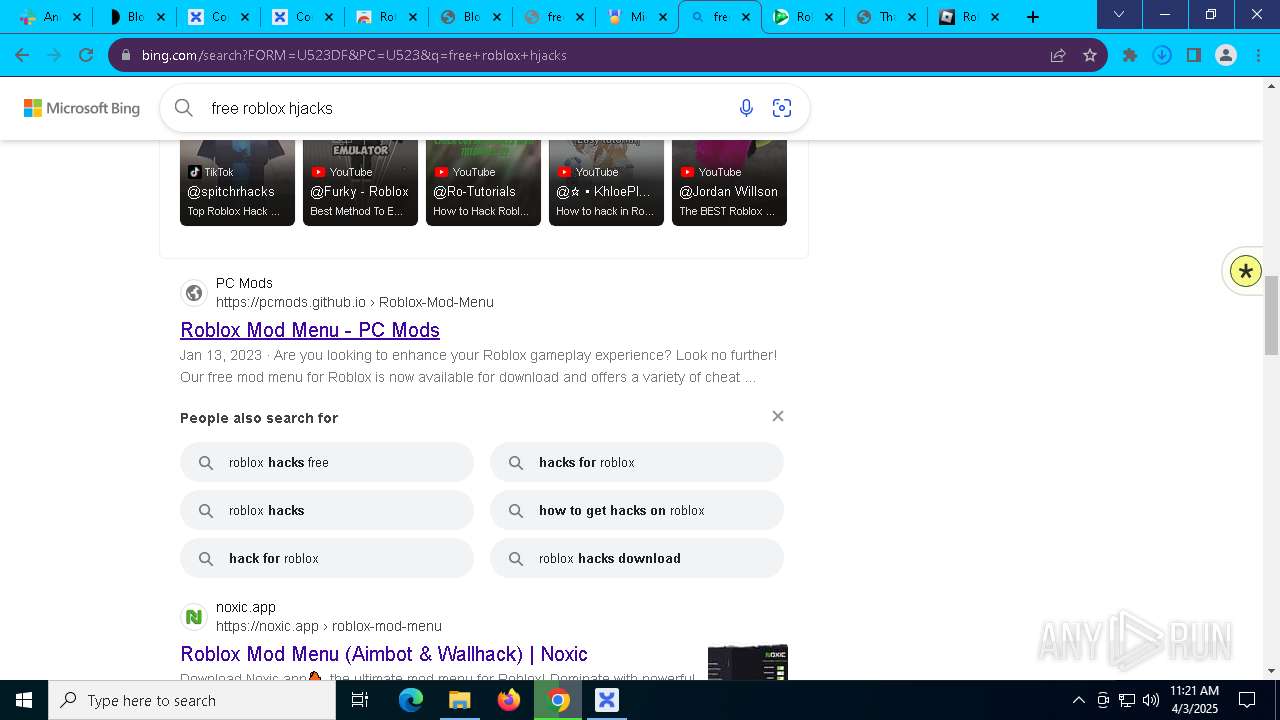Click Windows 'Type here to search' box

coord(192,700)
